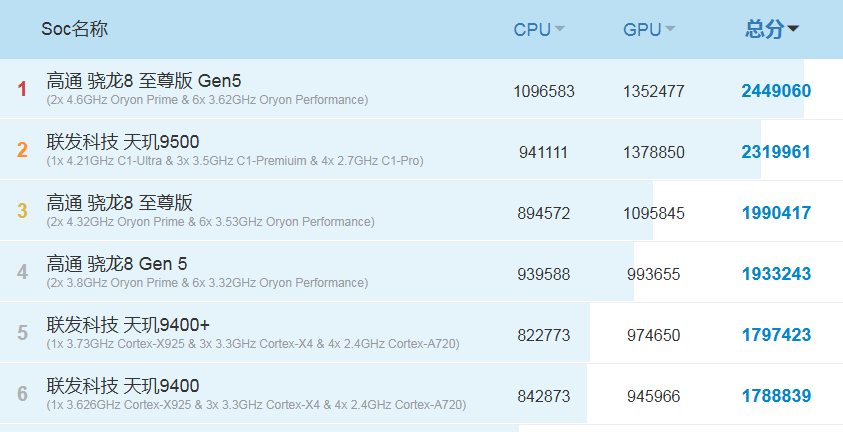This screenshot has width=843, height=432.
Task: Select CPU score 1096583
Action: [x=544, y=91]
